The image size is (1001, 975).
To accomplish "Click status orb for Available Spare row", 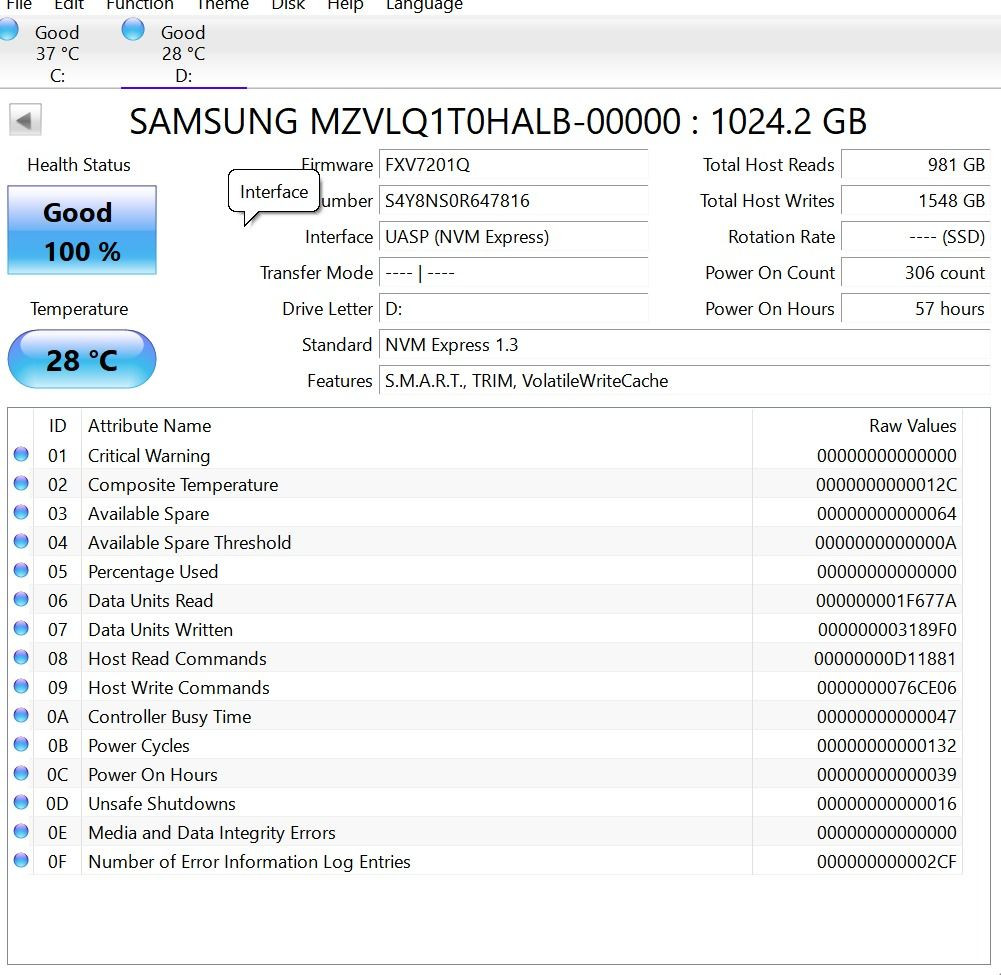I will point(21,512).
